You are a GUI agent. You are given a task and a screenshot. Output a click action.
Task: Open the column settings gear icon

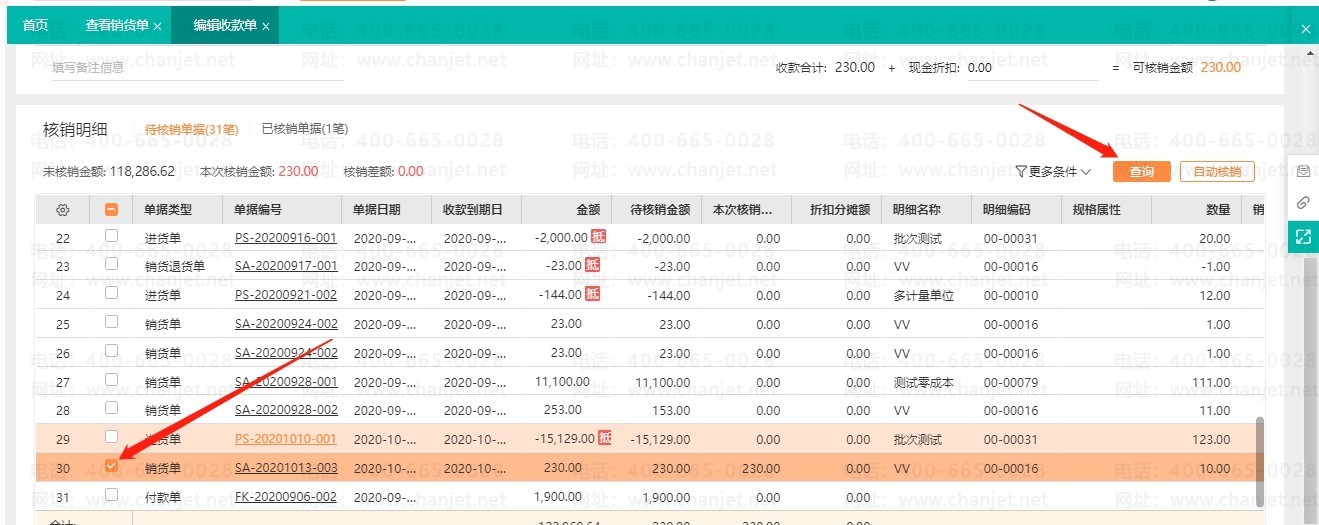63,211
